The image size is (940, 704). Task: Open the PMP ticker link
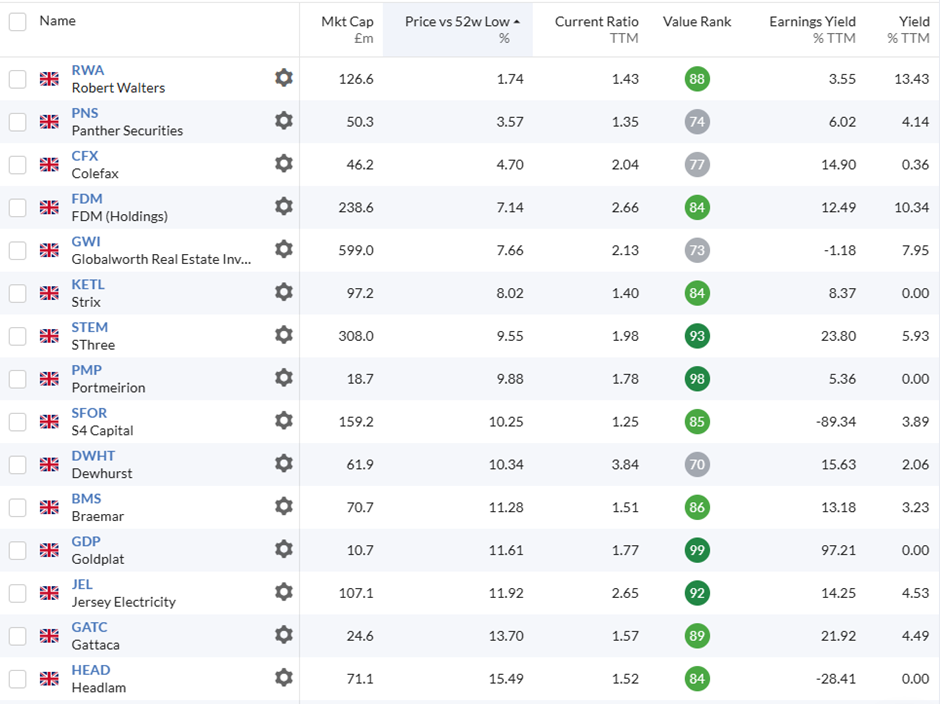click(86, 370)
